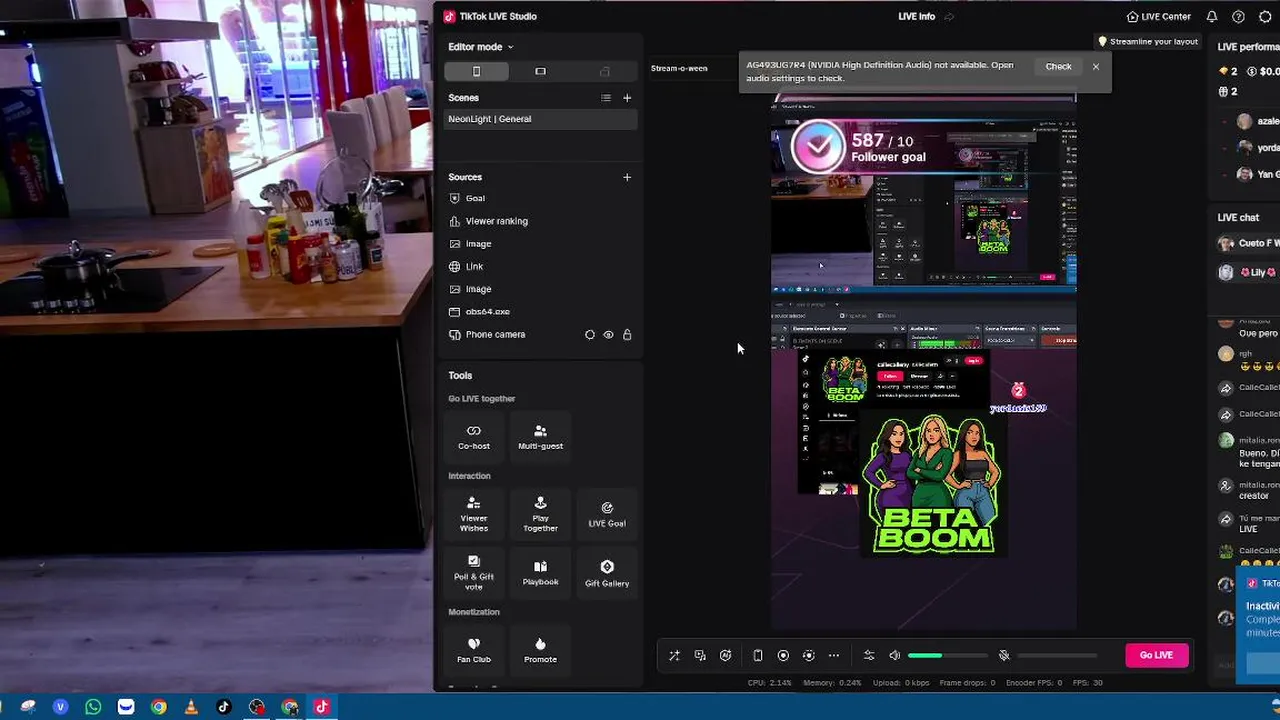This screenshot has height=720, width=1280.
Task: Open WhatsApp from the taskbar
Action: pyautogui.click(x=93, y=707)
